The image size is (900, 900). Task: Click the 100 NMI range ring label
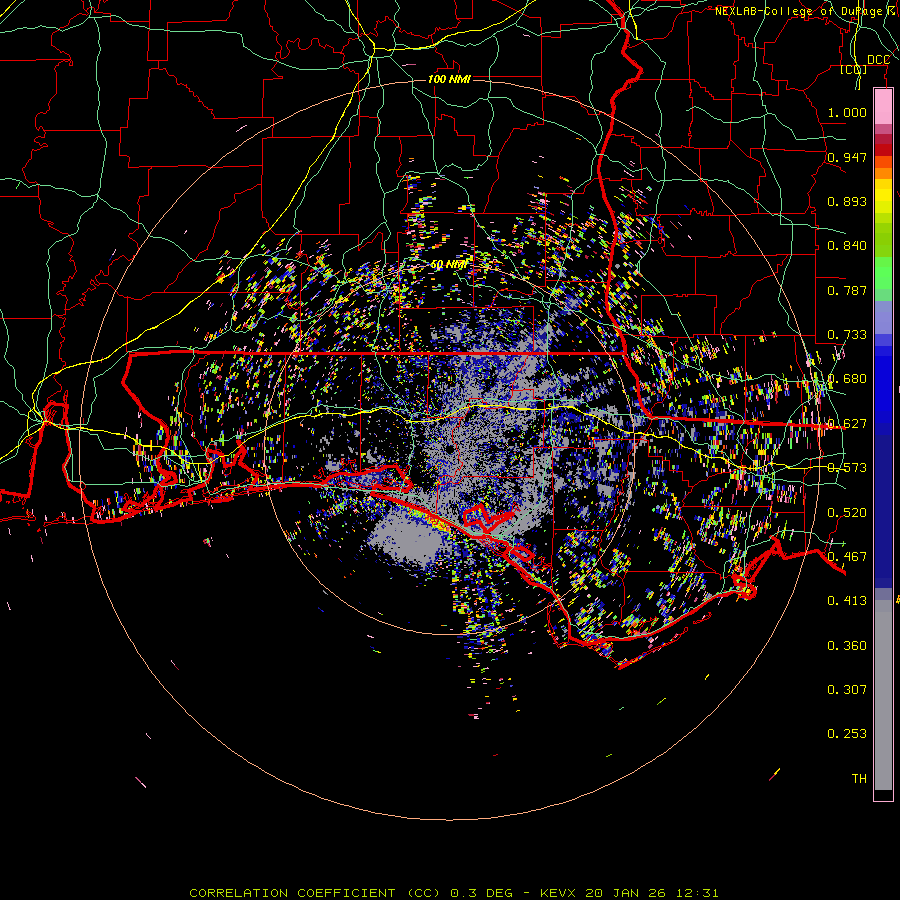point(449,79)
